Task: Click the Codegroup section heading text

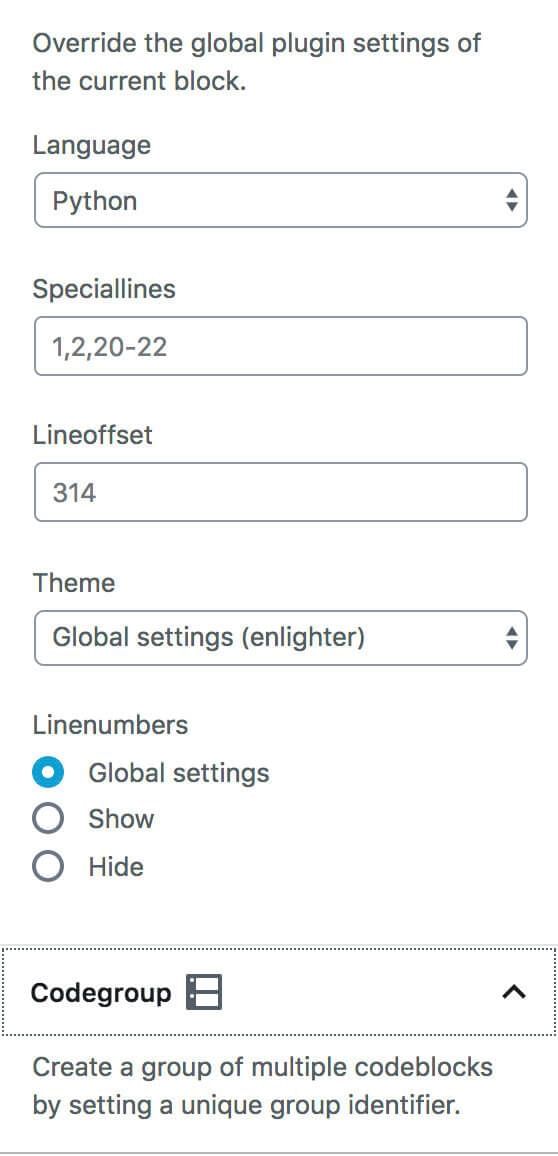Action: click(x=101, y=993)
